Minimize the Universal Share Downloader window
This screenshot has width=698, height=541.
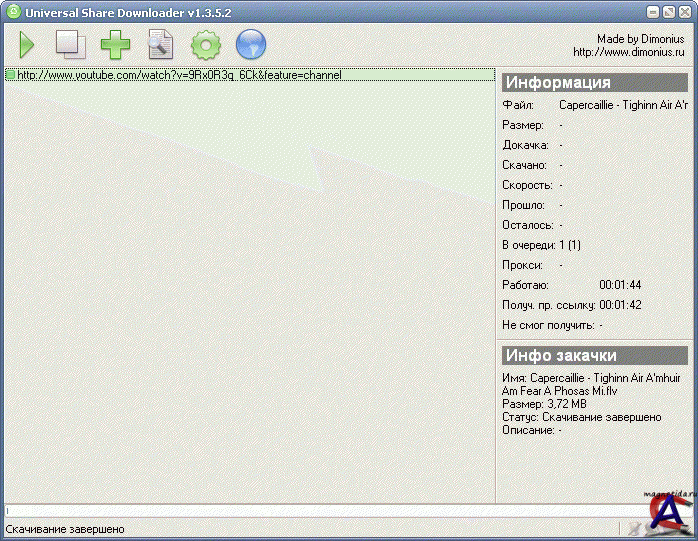coord(652,11)
